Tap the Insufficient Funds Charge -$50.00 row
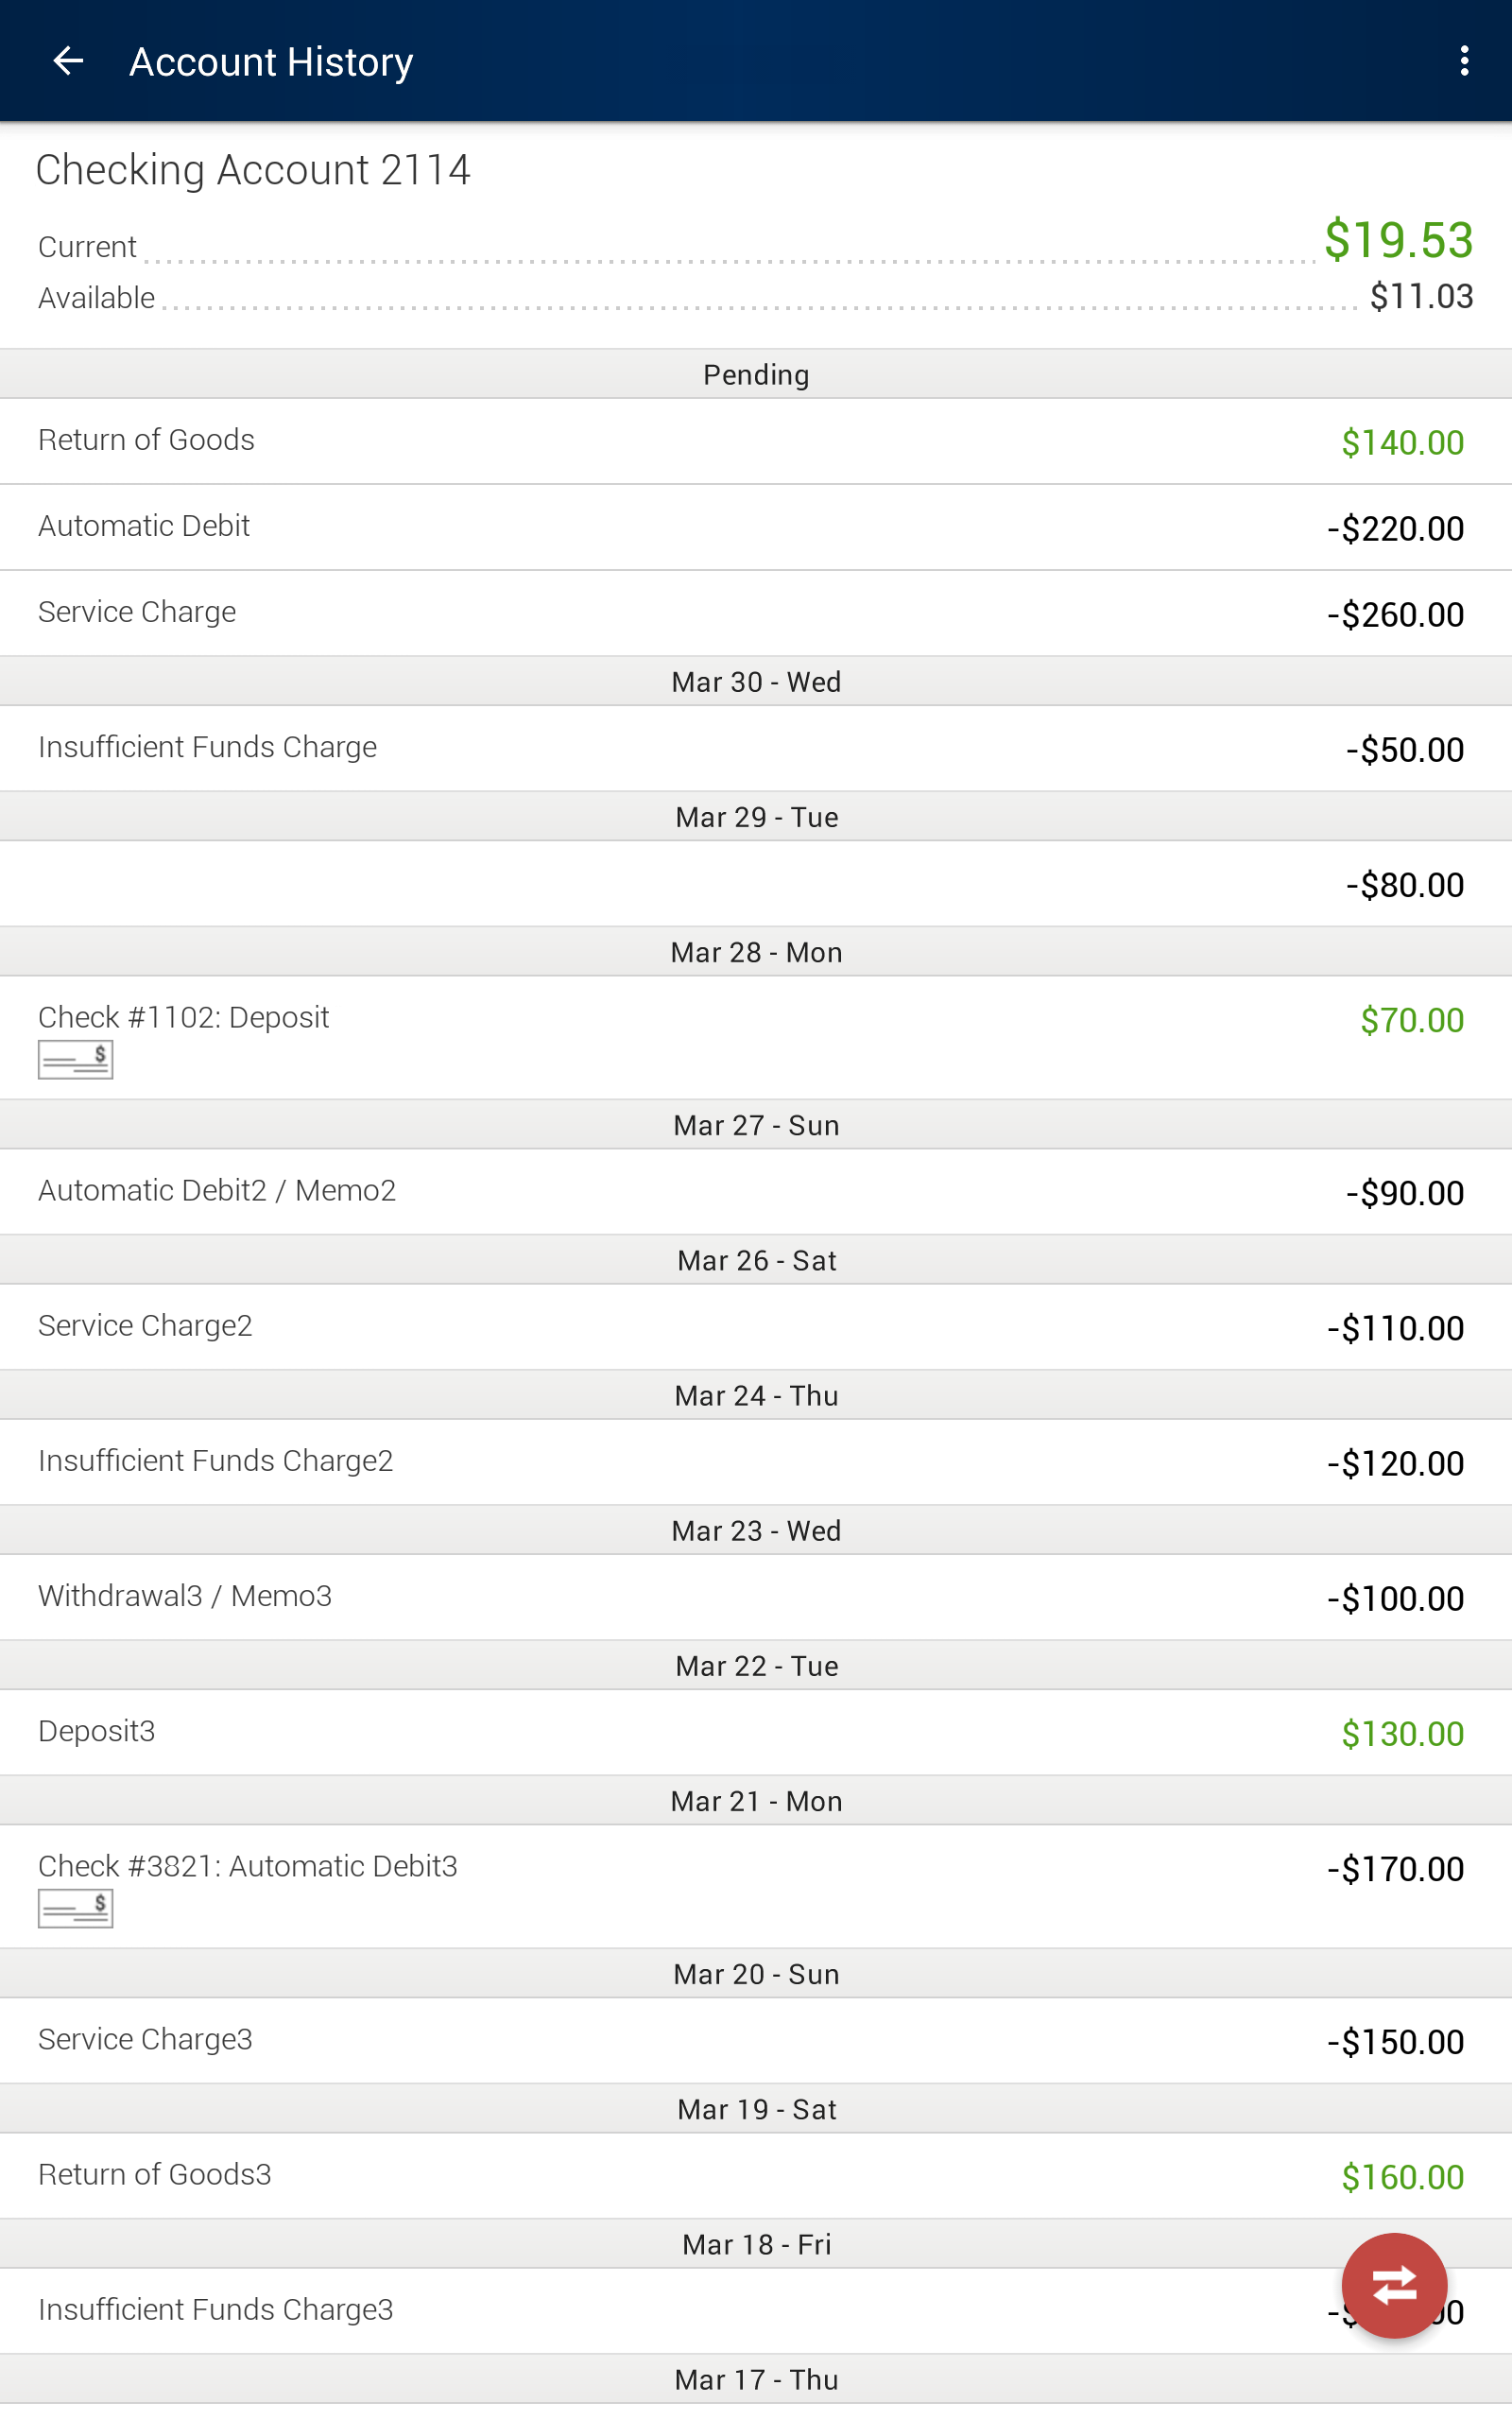This screenshot has width=1512, height=2420. tap(756, 748)
